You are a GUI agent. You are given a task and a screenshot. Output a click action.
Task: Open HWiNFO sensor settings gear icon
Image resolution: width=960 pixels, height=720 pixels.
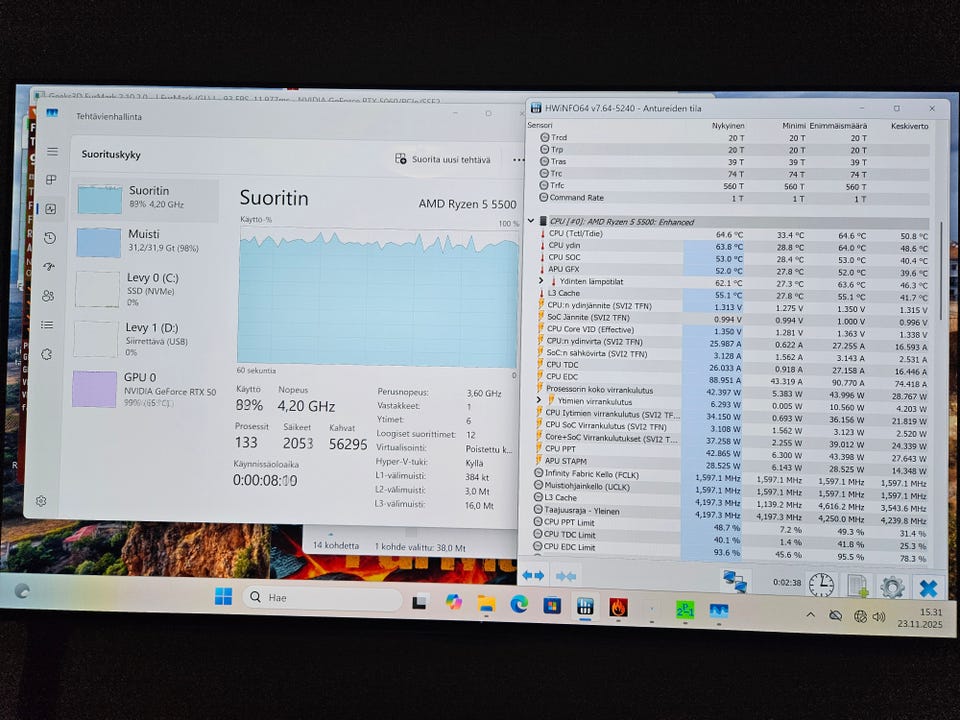(x=892, y=588)
